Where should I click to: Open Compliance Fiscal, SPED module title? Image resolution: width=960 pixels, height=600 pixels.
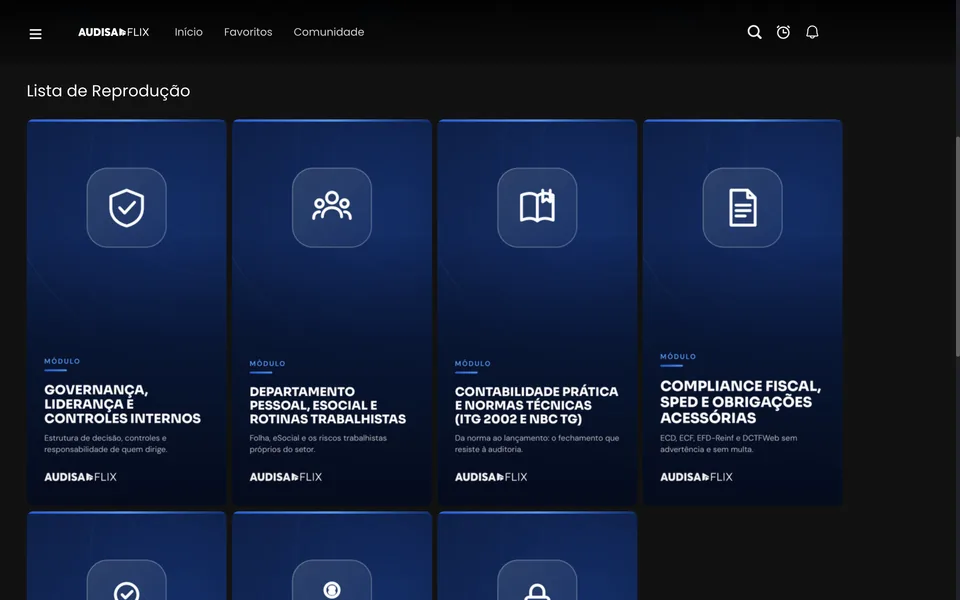pyautogui.click(x=740, y=402)
